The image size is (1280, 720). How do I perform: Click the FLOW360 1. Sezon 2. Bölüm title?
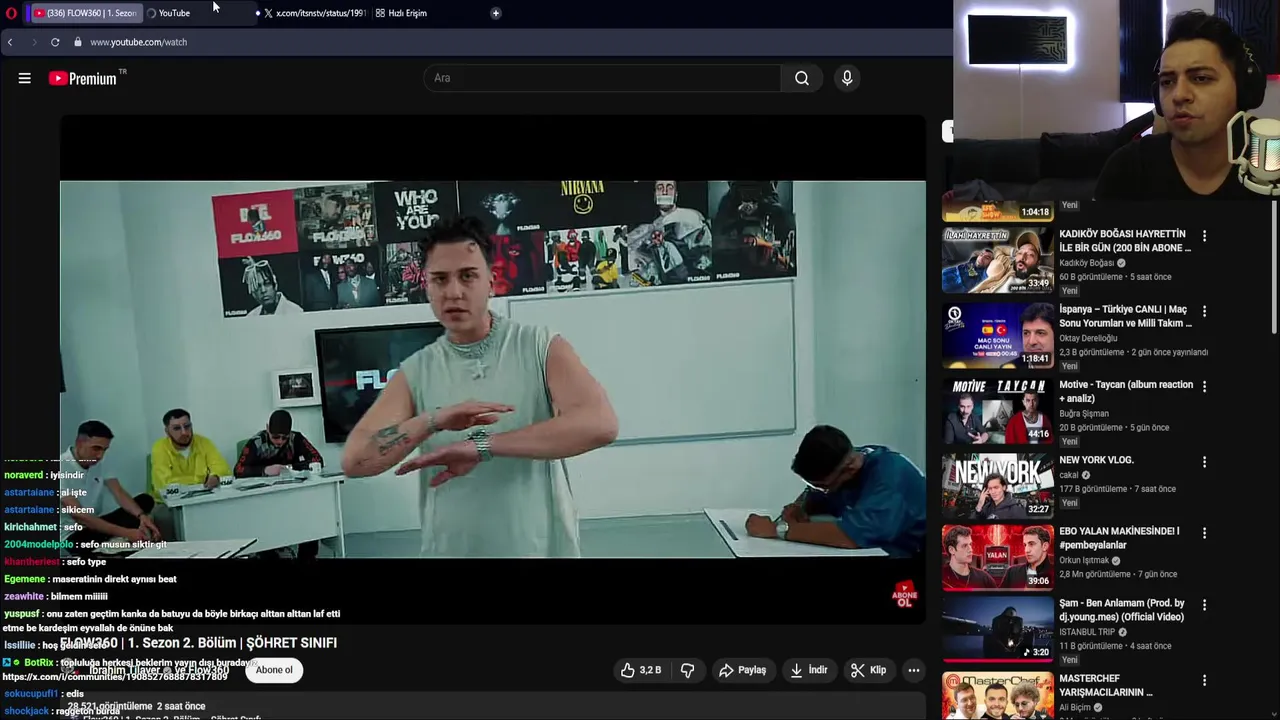[198, 643]
